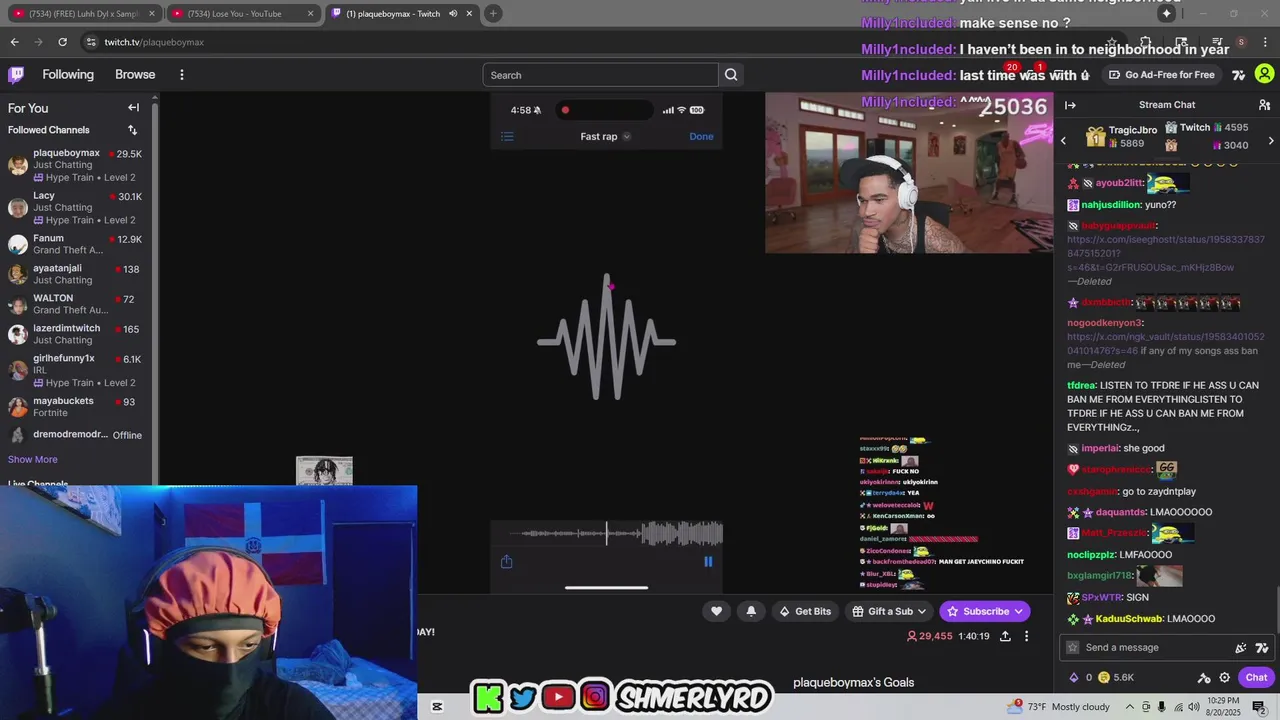Open the 7TV emote menu icon
The width and height of the screenshot is (1280, 720).
tap(1262, 648)
